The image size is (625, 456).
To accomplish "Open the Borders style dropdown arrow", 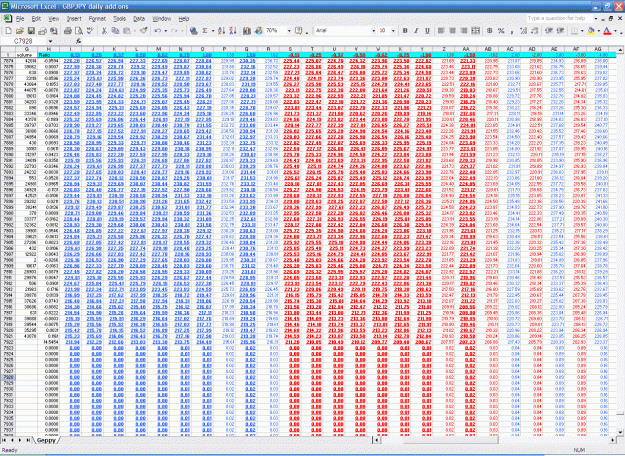I will pyautogui.click(x=582, y=31).
